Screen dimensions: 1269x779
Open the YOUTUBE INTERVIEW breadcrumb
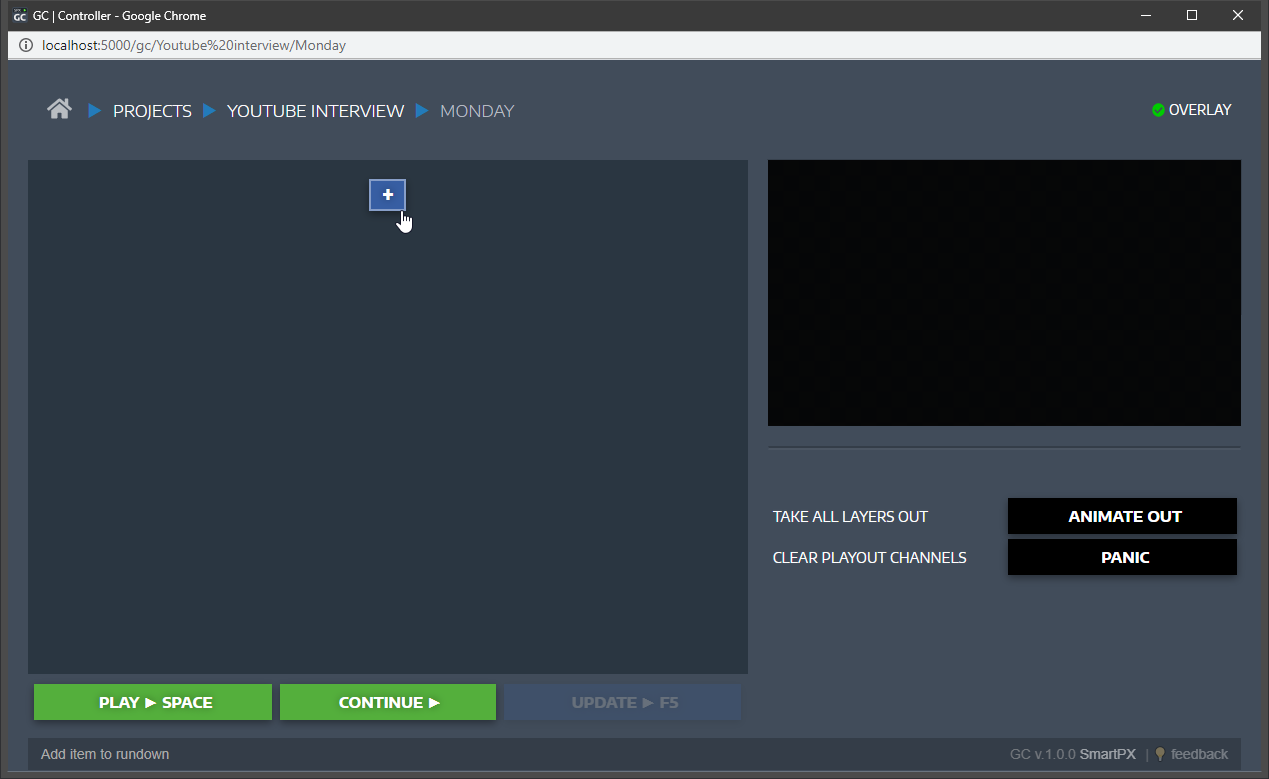tap(315, 111)
